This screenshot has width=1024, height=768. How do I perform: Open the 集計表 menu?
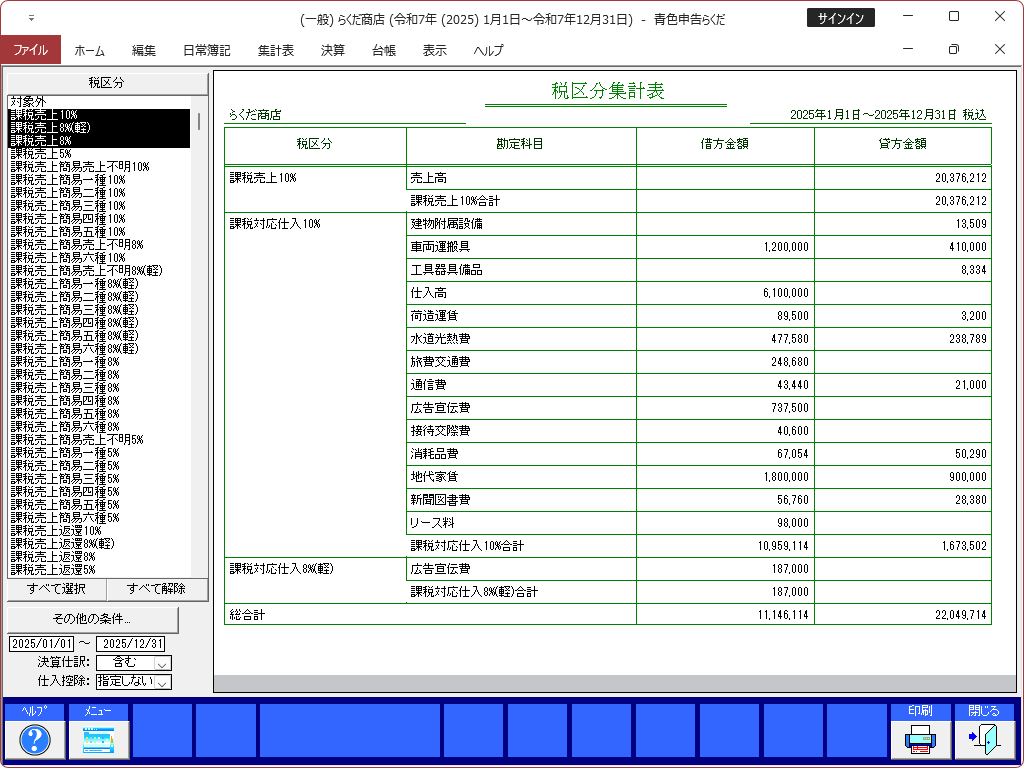(275, 50)
